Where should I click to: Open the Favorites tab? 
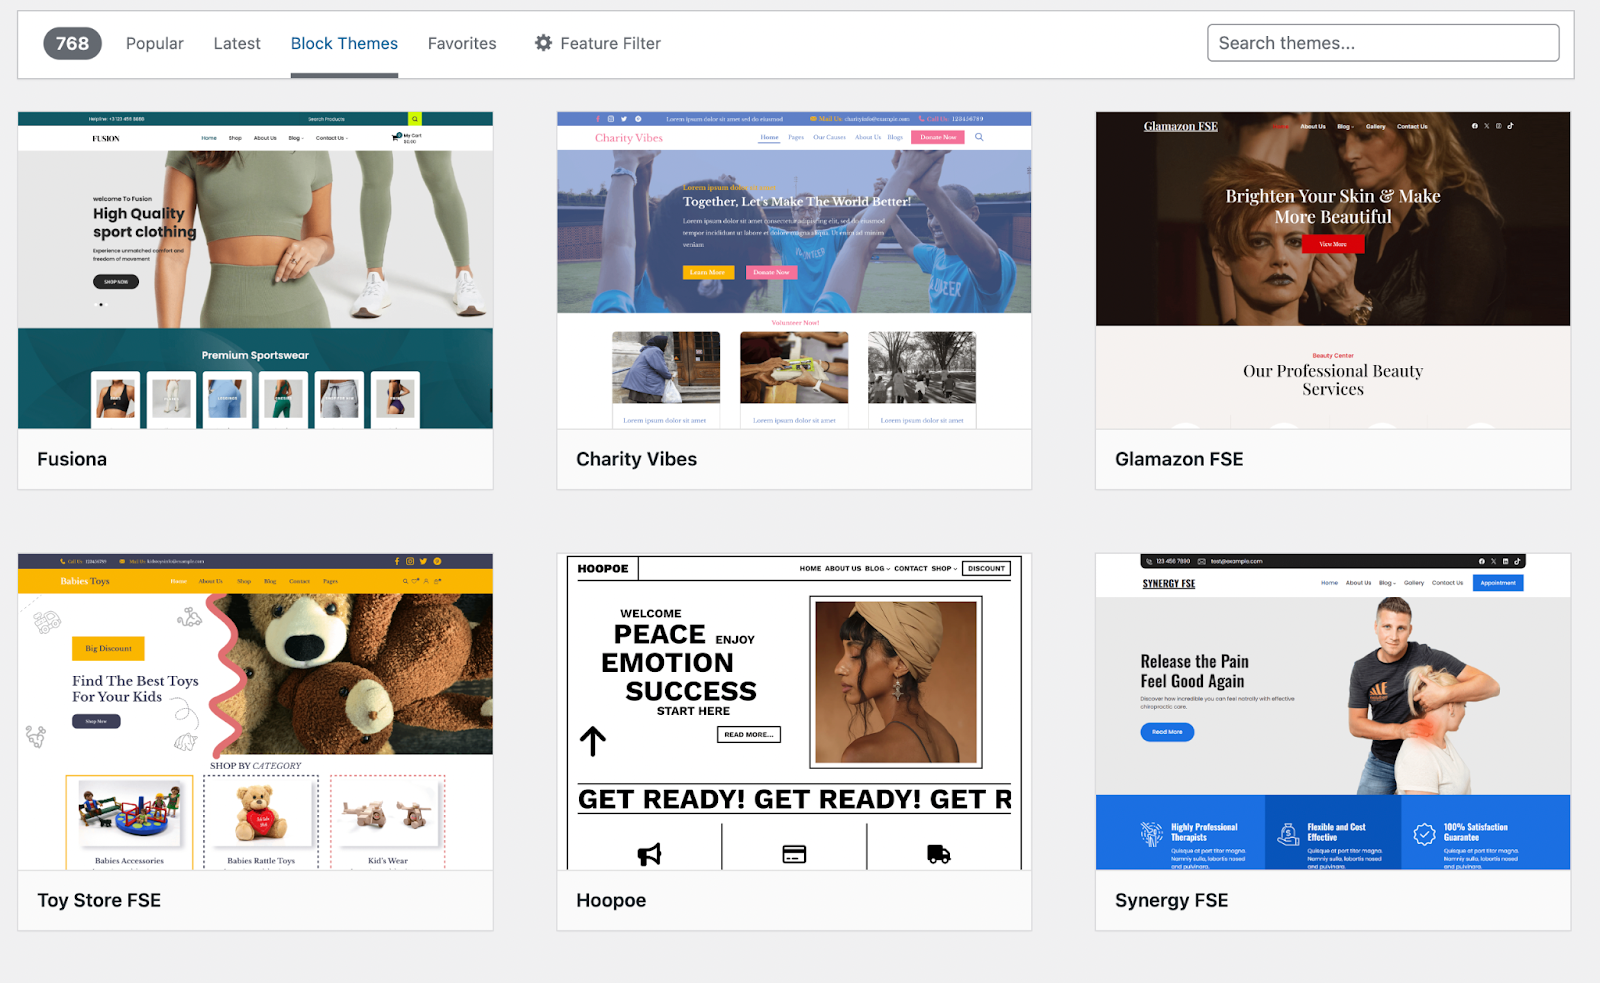click(461, 43)
